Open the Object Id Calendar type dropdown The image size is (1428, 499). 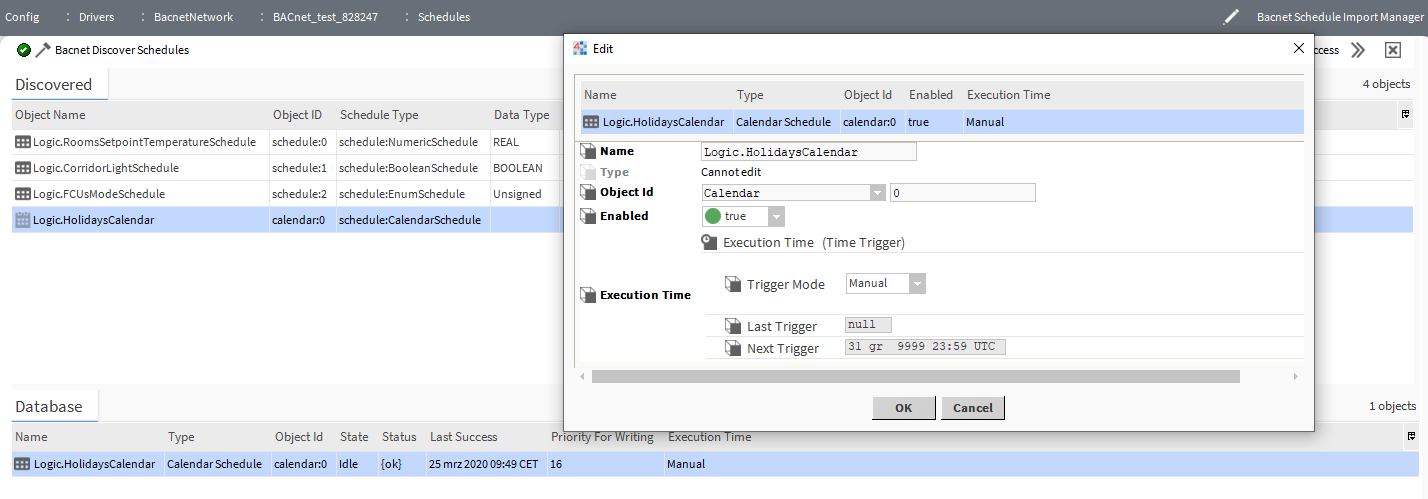877,193
